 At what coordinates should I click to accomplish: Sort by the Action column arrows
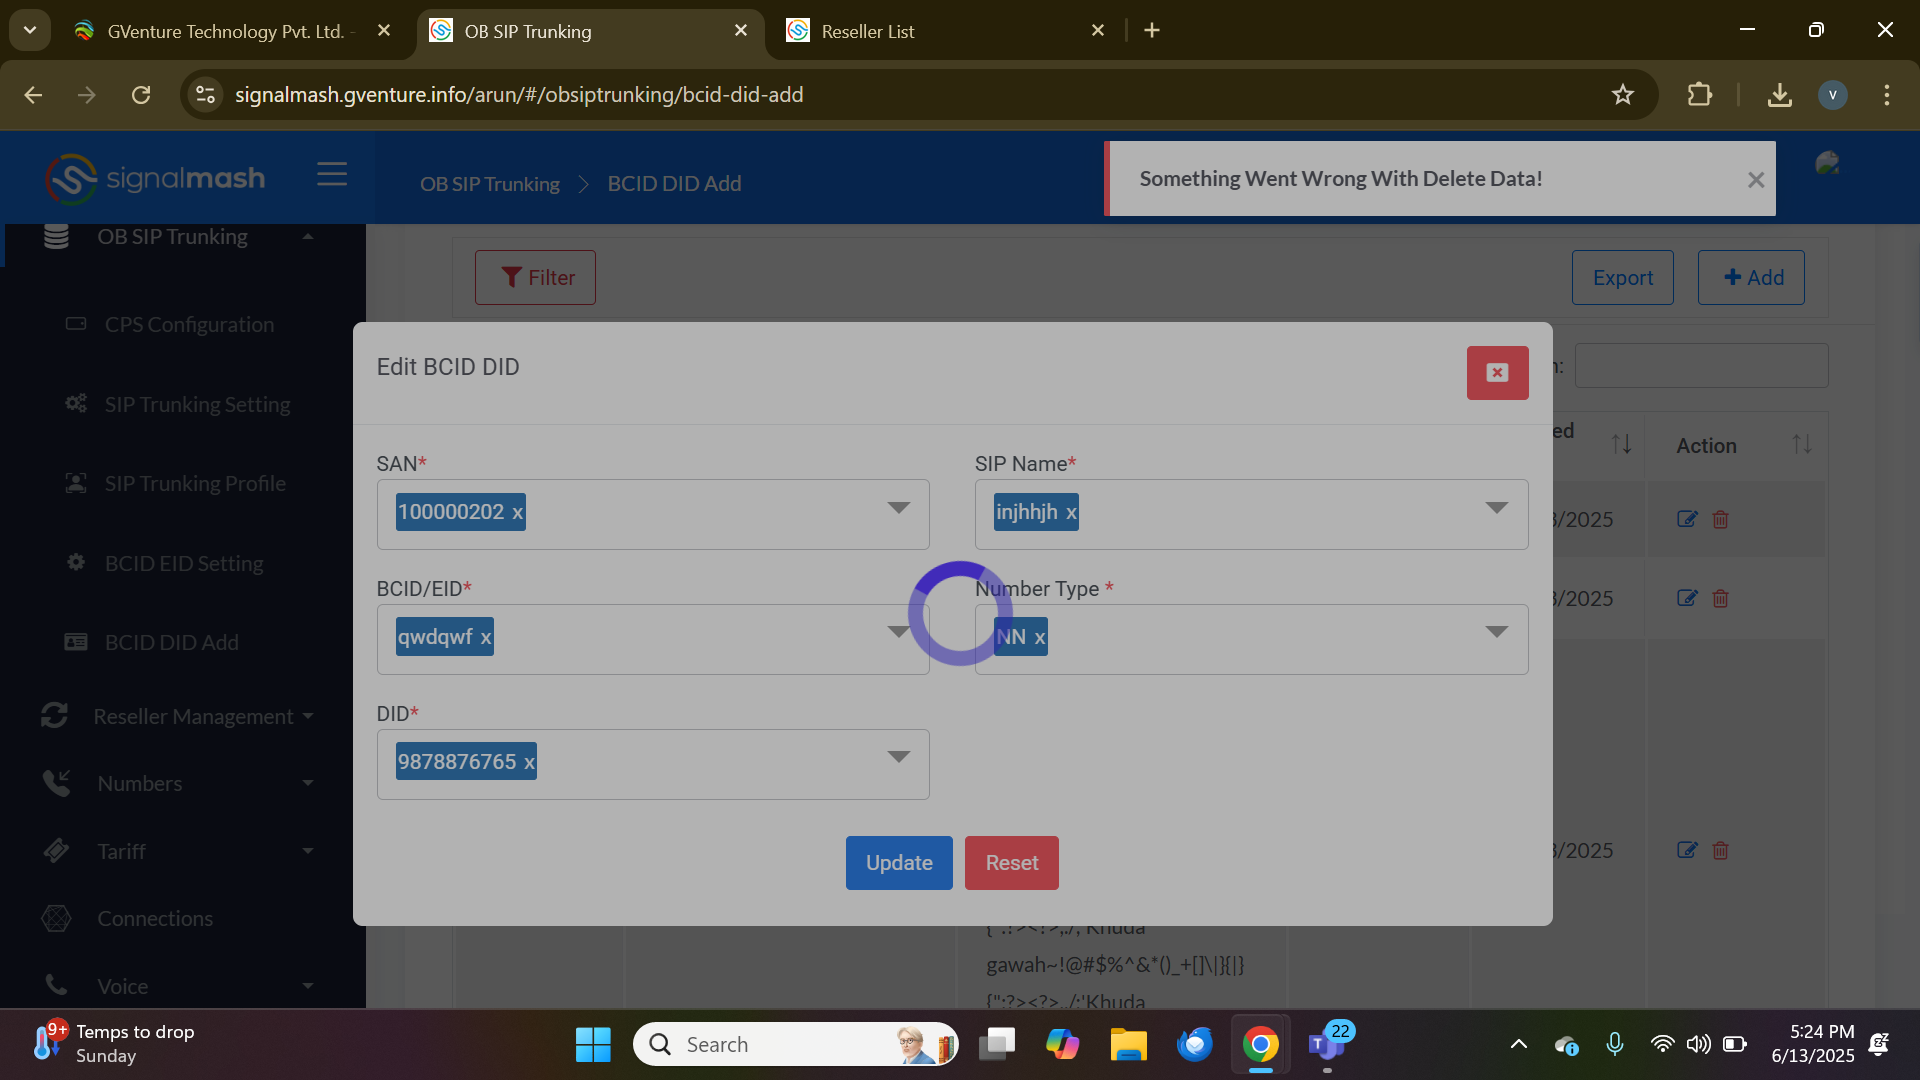1801,444
